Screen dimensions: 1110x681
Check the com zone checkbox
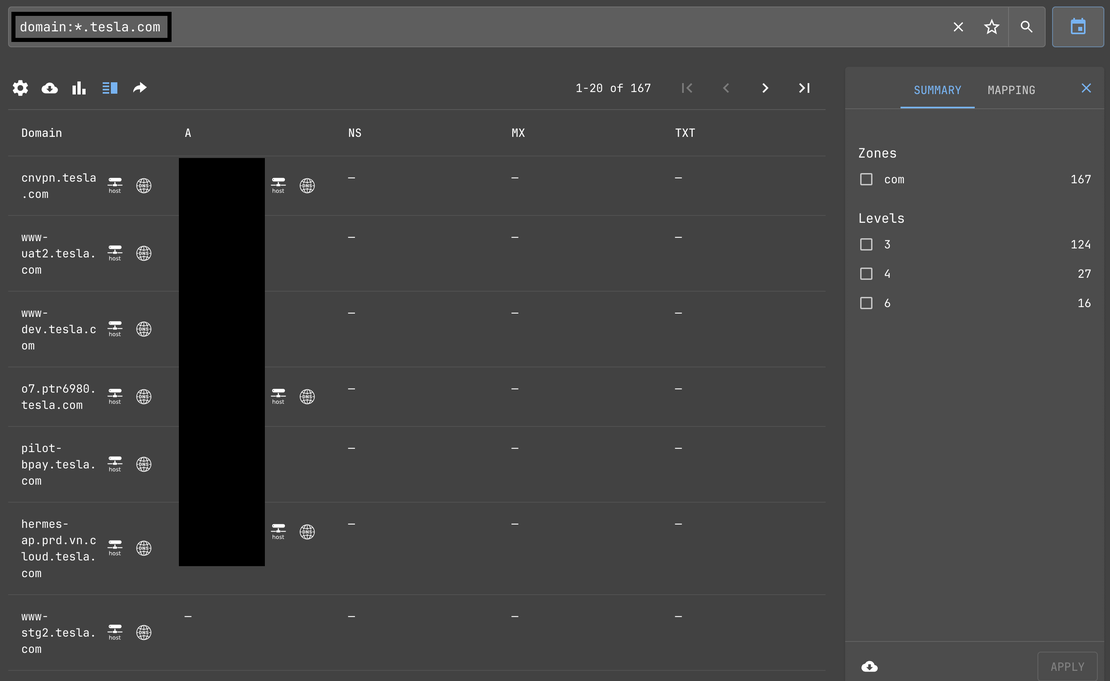pos(866,179)
